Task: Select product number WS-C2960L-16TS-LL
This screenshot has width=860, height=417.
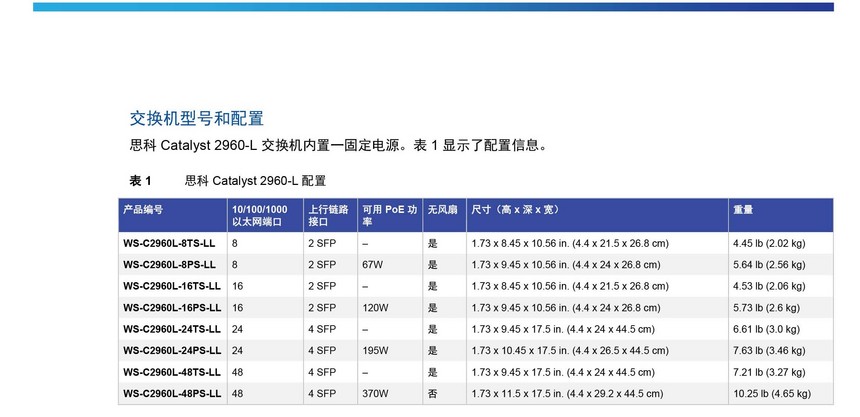Action: (172, 286)
